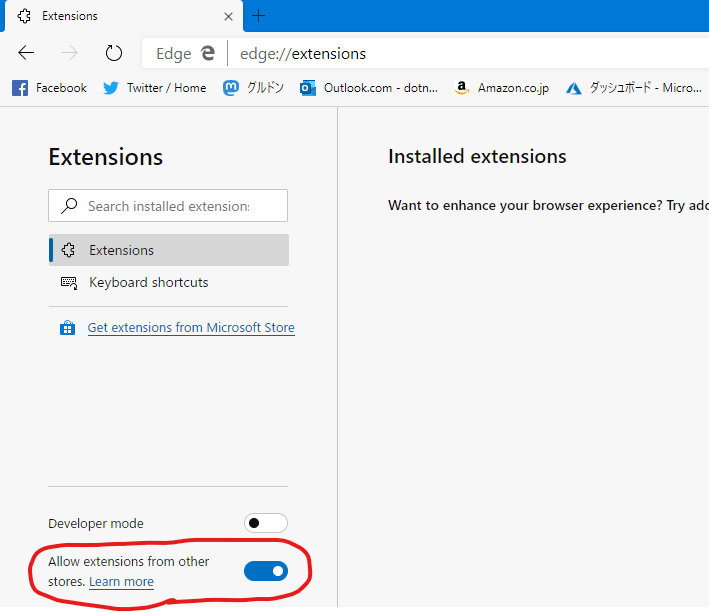Go back with the back arrow button
Viewport: 709px width, 612px height.
click(26, 53)
